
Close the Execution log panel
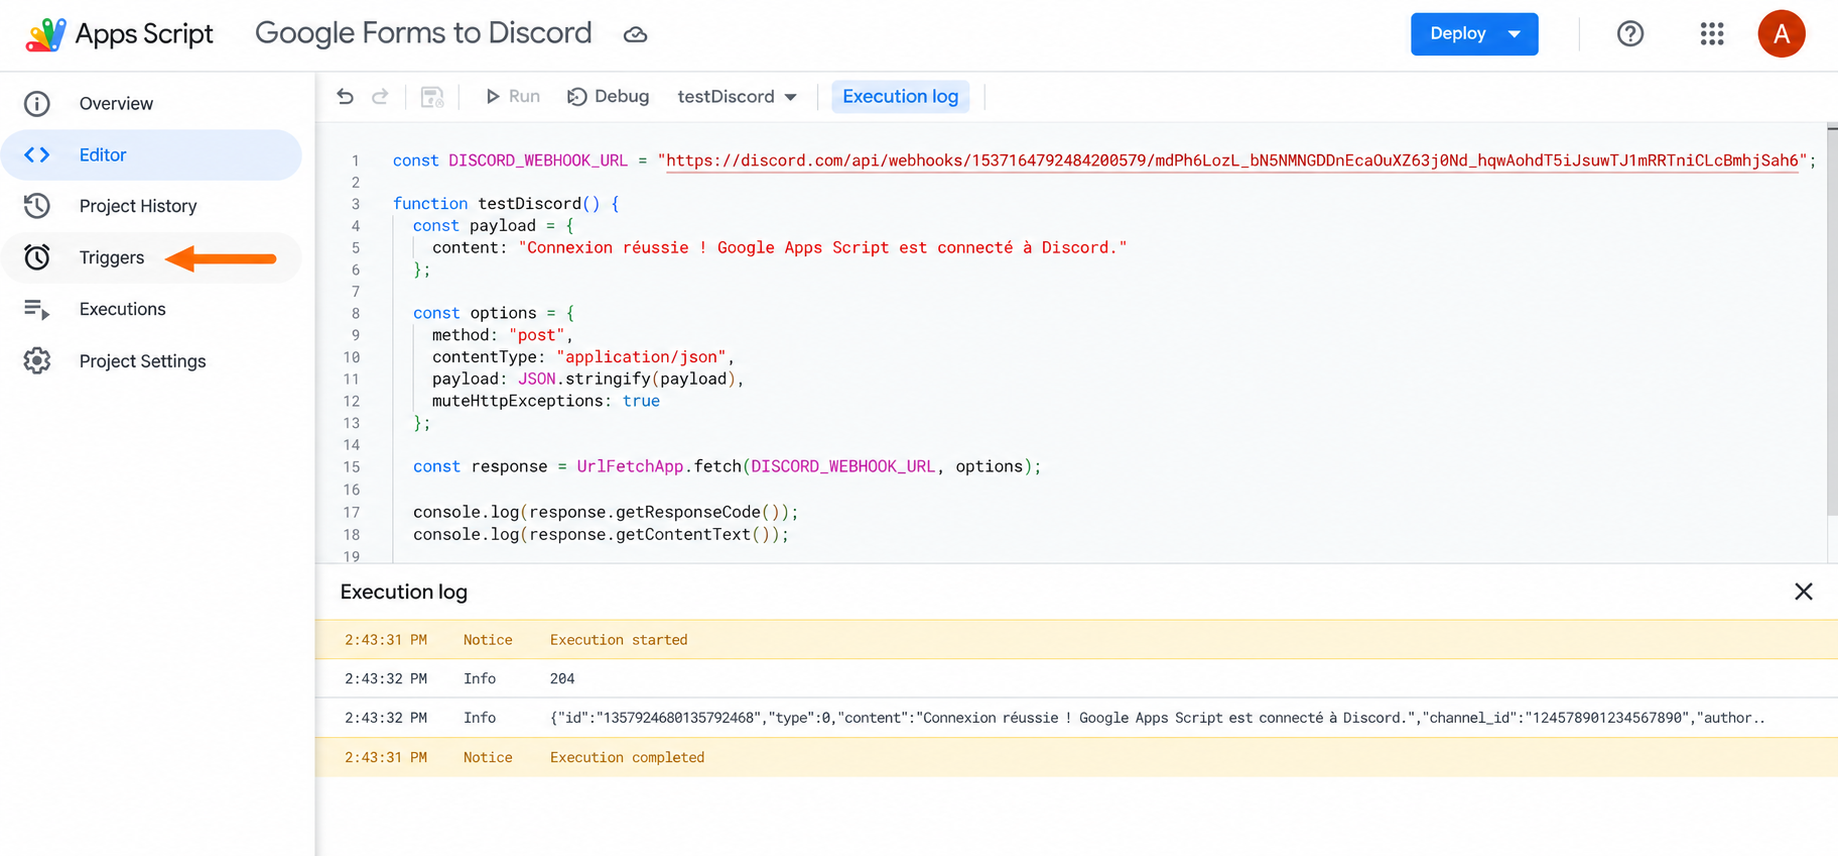tap(1803, 592)
